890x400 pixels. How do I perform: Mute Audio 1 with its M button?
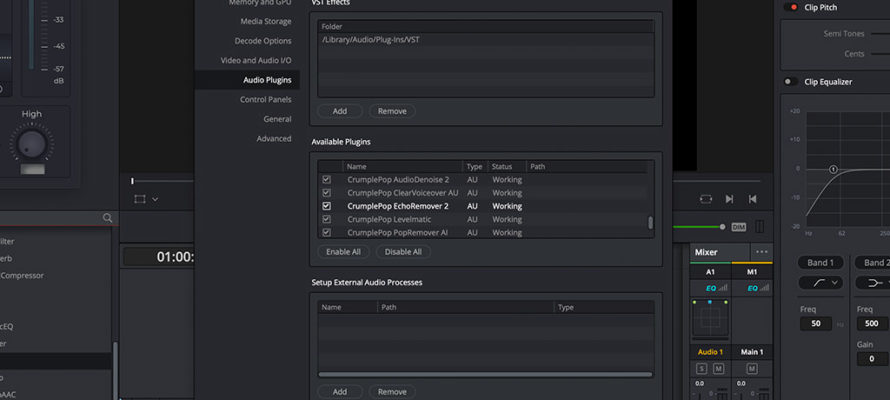click(719, 369)
